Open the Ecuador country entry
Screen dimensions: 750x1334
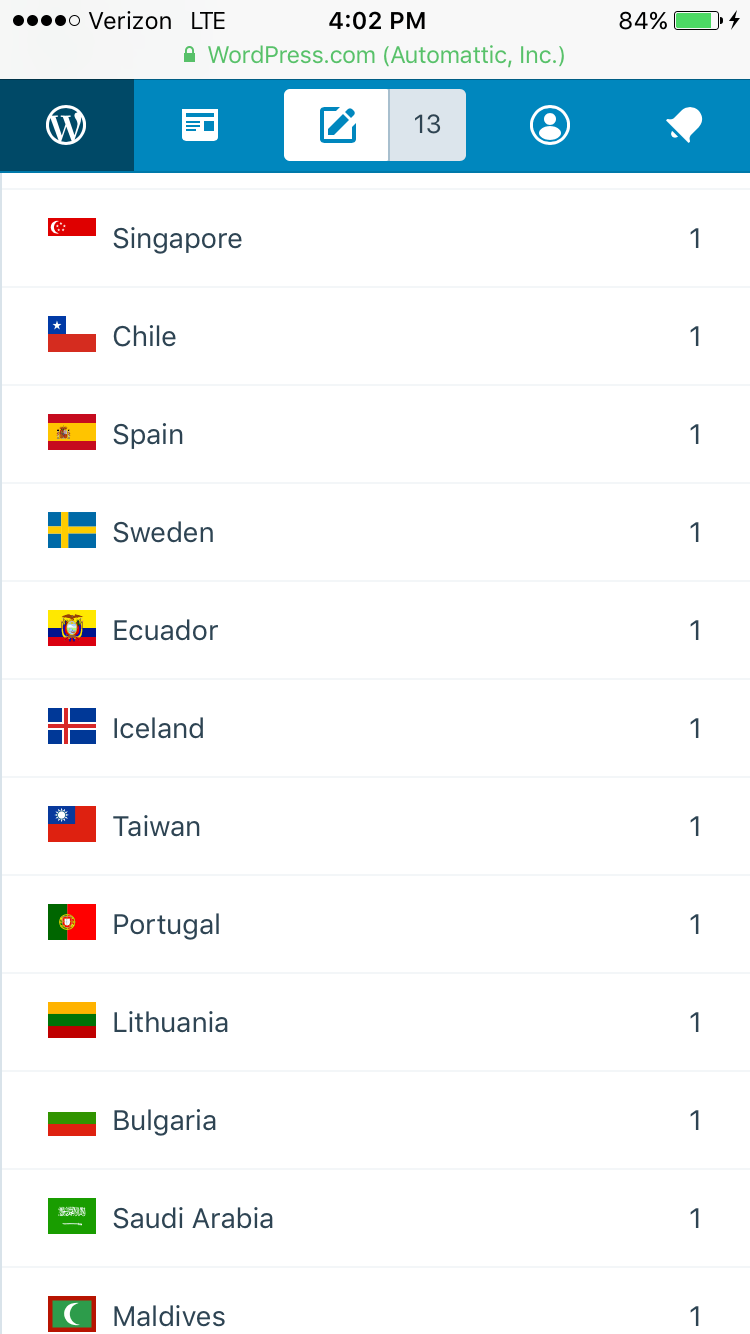point(165,631)
